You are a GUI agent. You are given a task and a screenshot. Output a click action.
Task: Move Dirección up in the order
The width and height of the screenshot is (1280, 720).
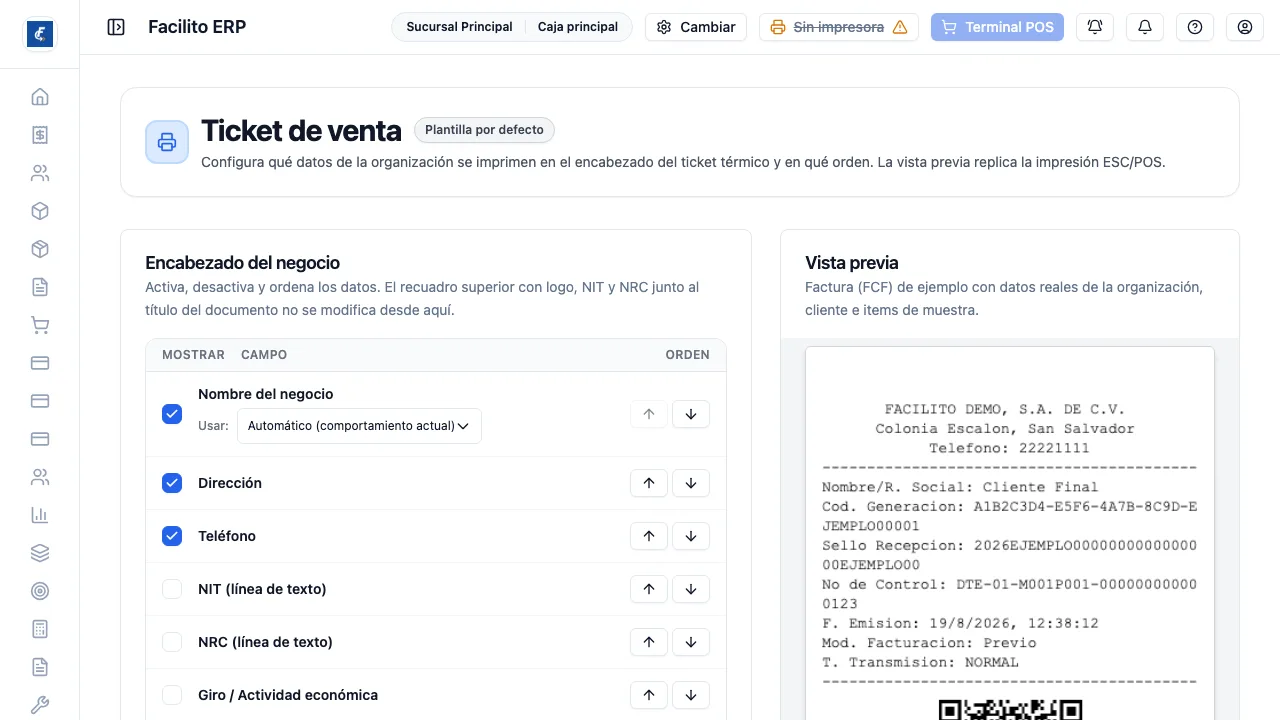point(649,483)
